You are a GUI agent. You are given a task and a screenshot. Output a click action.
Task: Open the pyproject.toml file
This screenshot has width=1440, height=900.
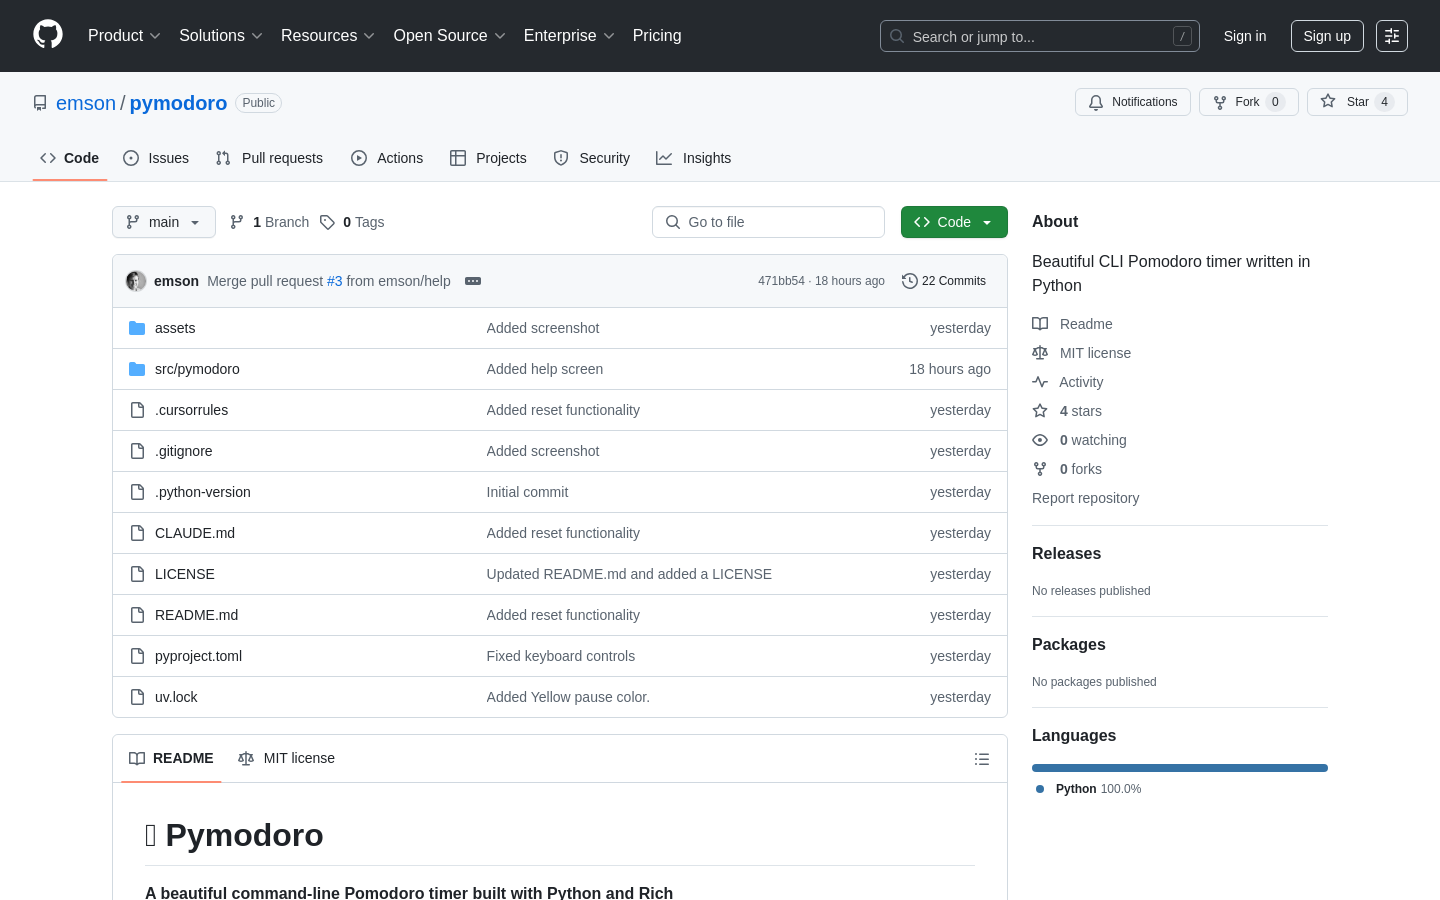198,656
